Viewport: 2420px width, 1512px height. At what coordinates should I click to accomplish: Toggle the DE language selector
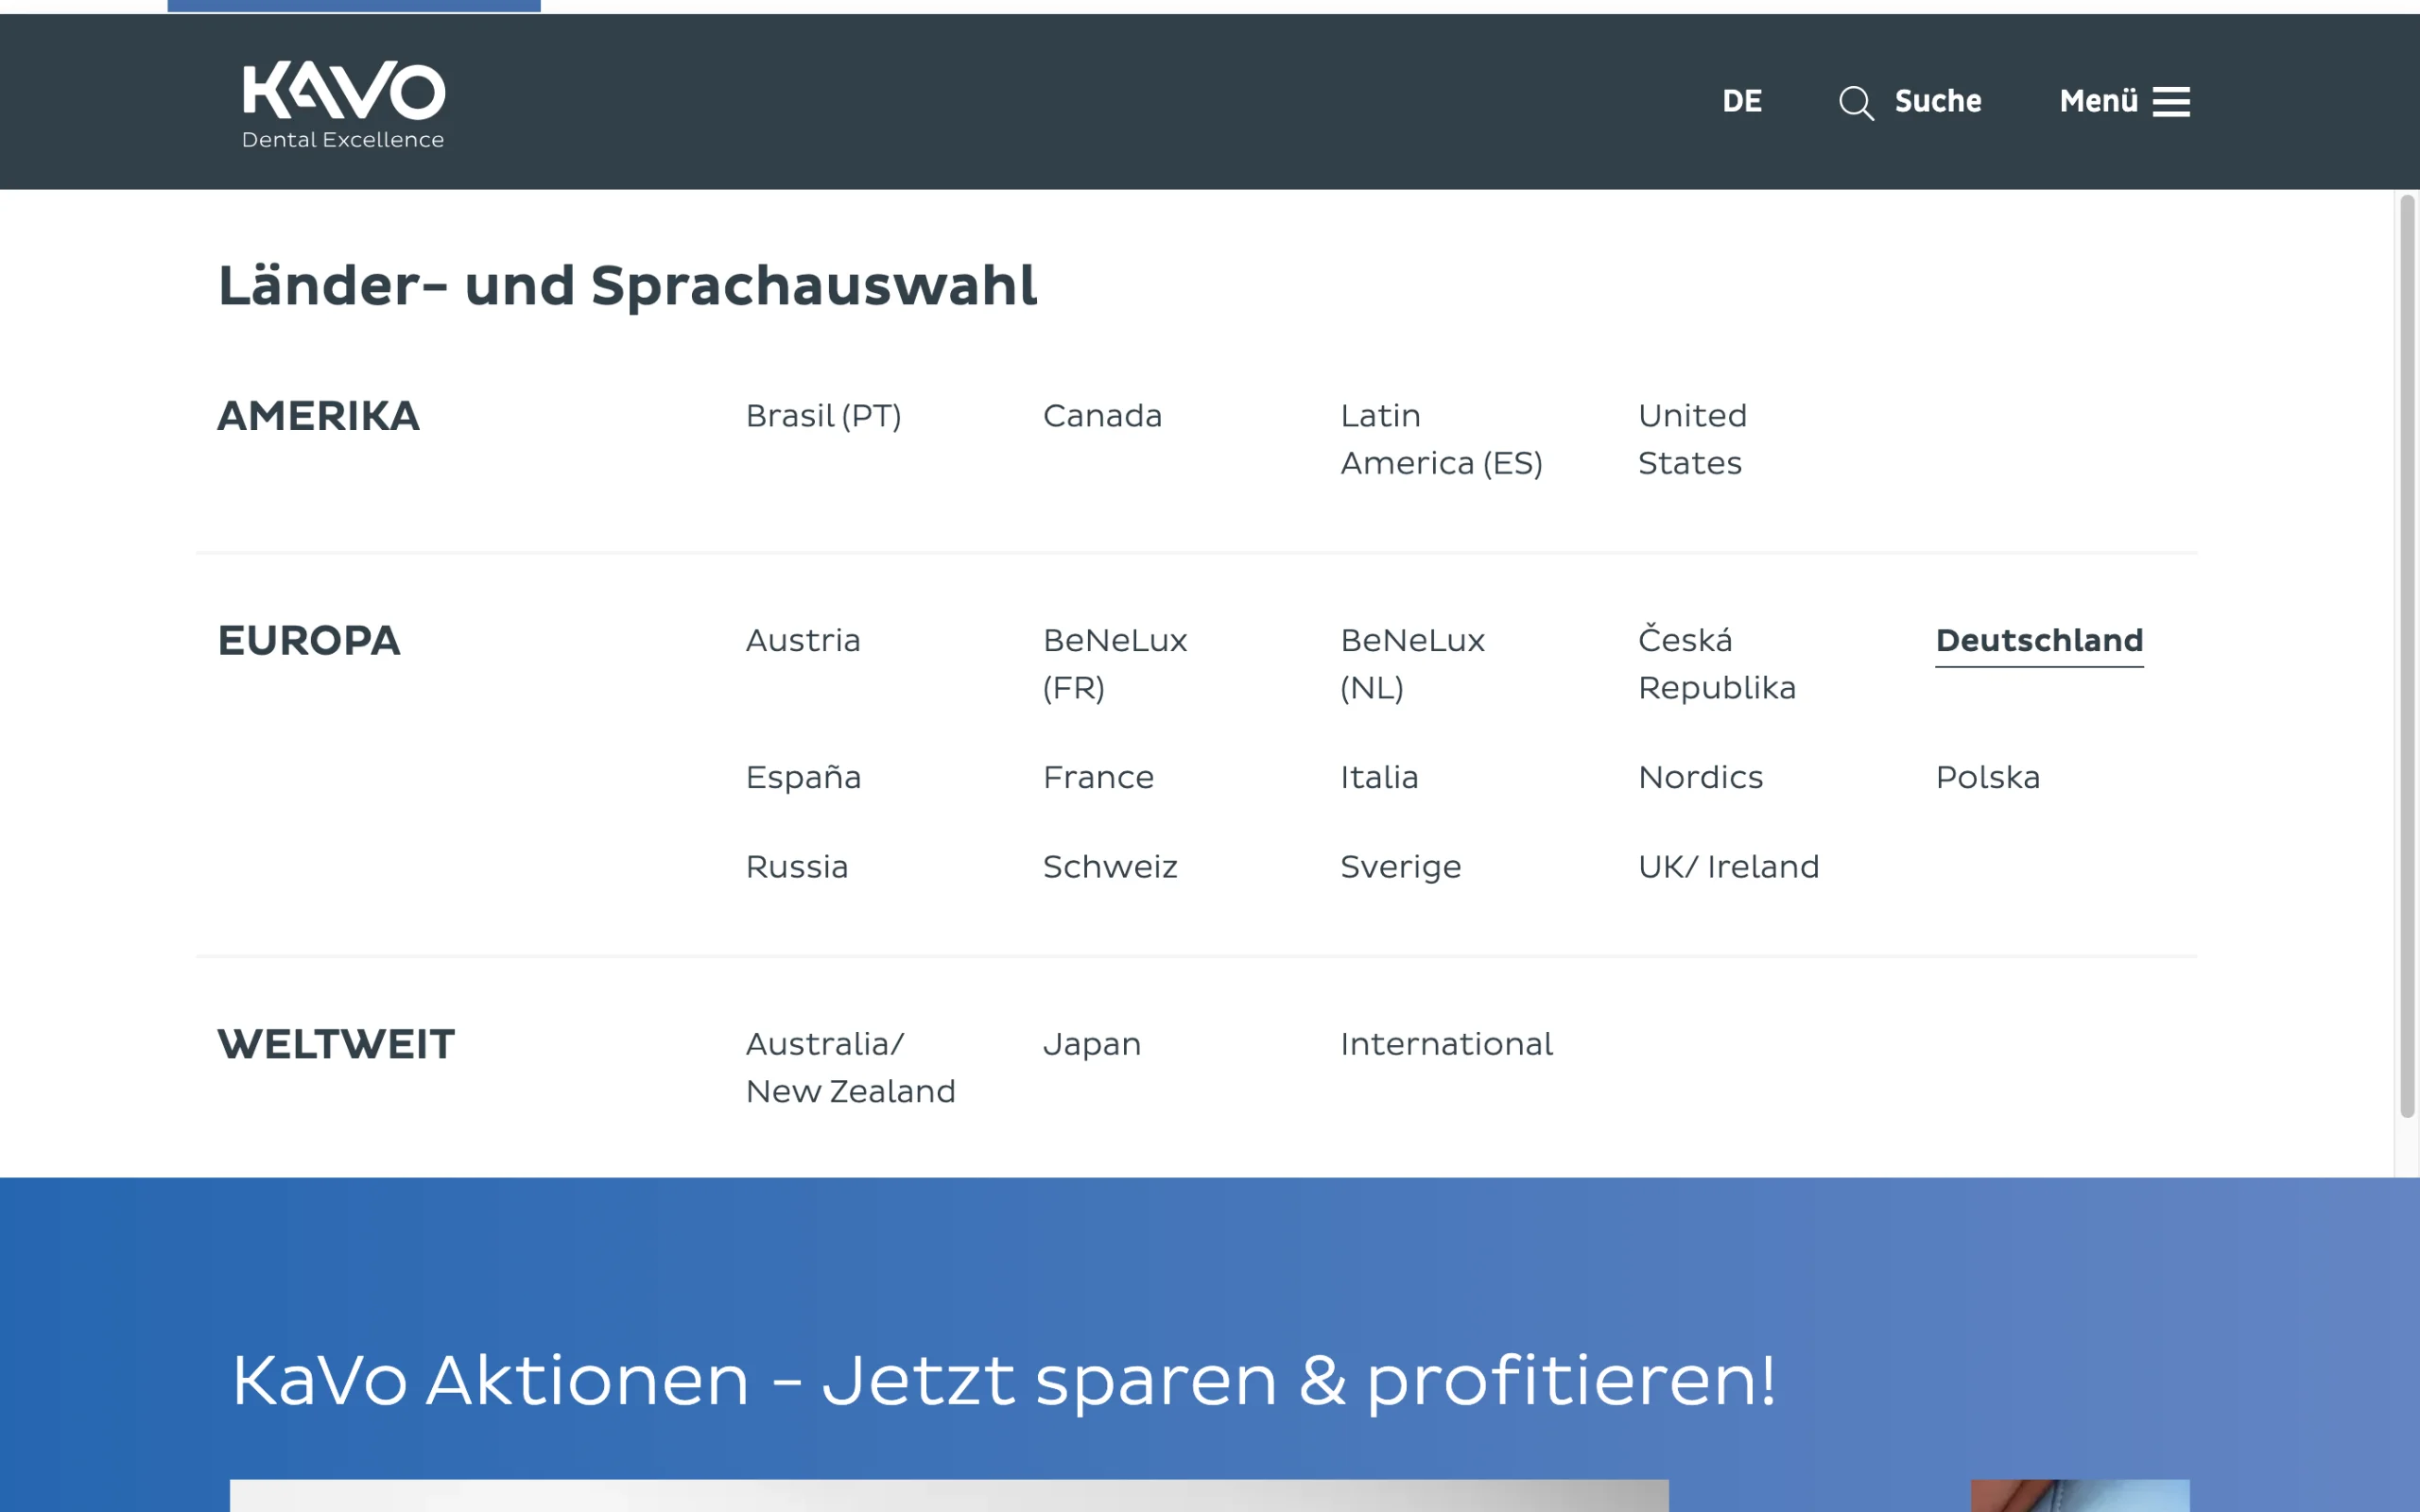pyautogui.click(x=1742, y=101)
